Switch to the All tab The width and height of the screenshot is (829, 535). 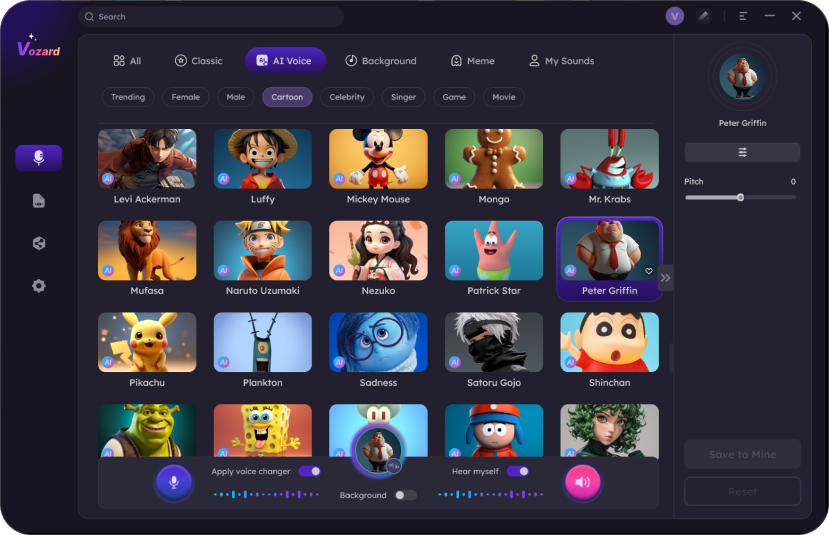[x=127, y=61]
